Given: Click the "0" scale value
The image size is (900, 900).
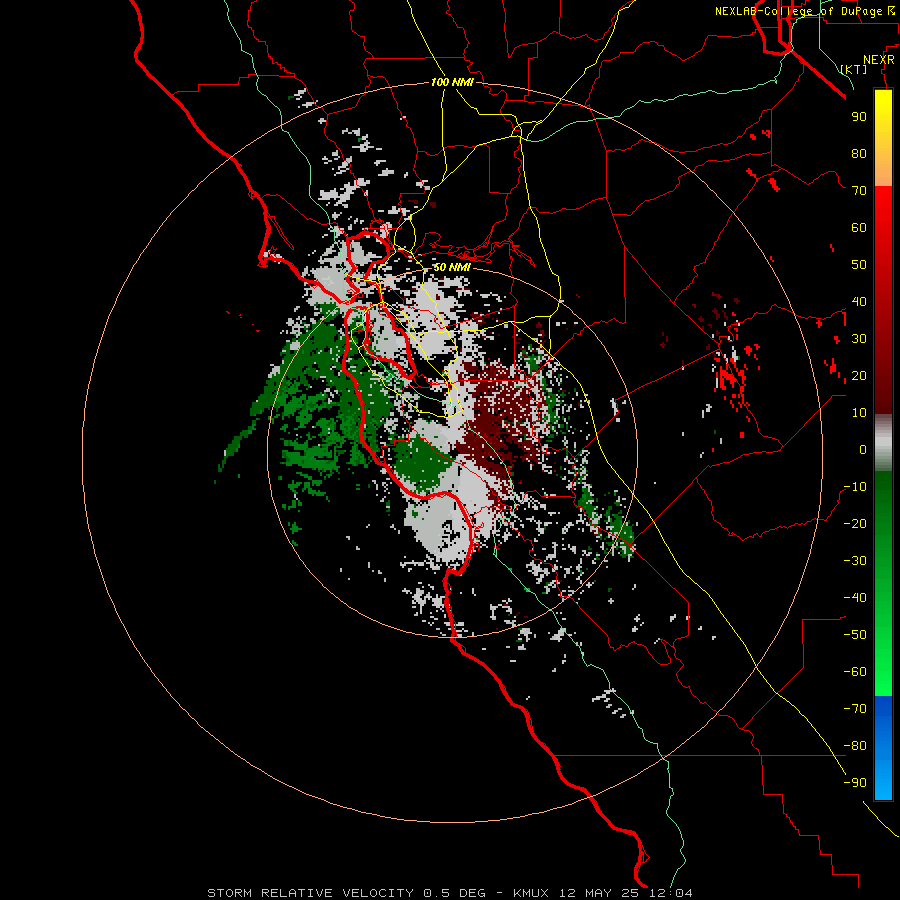Looking at the screenshot, I should pos(863,449).
